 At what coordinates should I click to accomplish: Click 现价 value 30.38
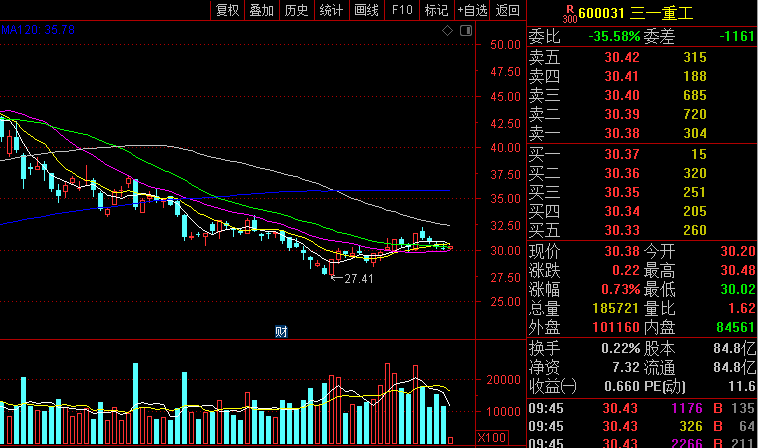coord(622,251)
